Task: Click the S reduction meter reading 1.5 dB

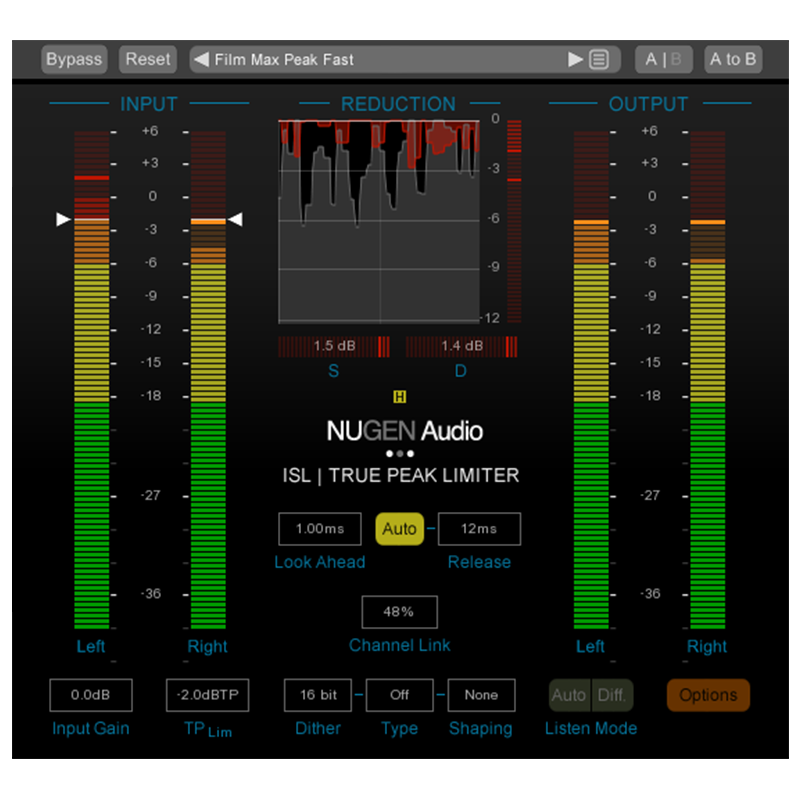Action: click(x=334, y=346)
